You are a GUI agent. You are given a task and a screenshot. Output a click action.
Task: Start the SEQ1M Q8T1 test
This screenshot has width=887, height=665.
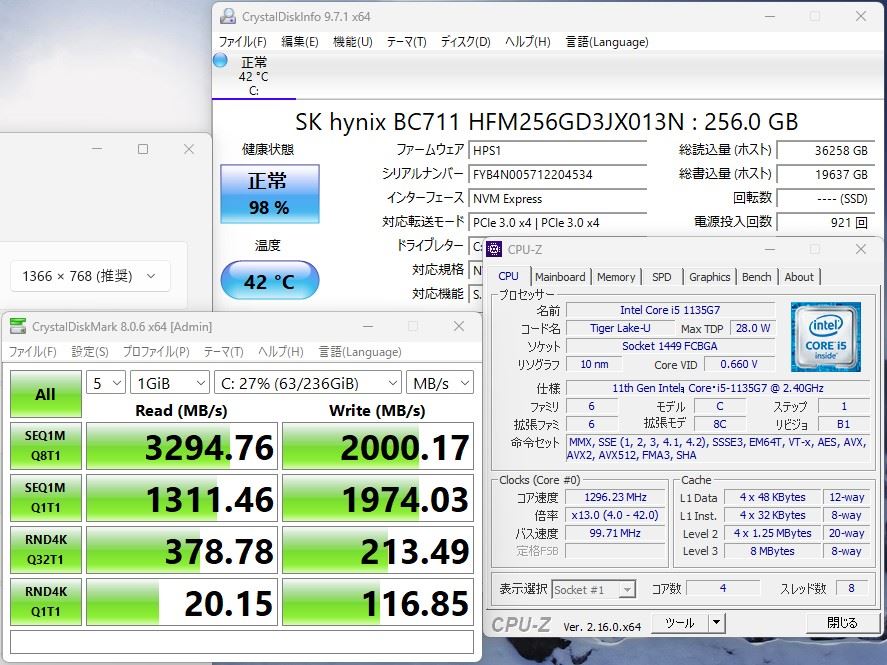pyautogui.click(x=45, y=447)
